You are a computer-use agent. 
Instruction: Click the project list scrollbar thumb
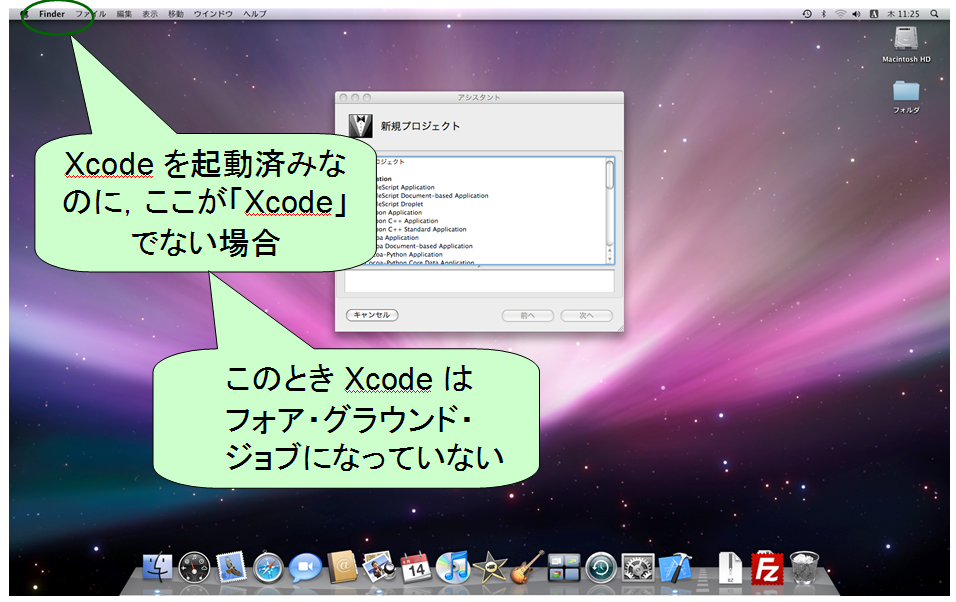[609, 174]
